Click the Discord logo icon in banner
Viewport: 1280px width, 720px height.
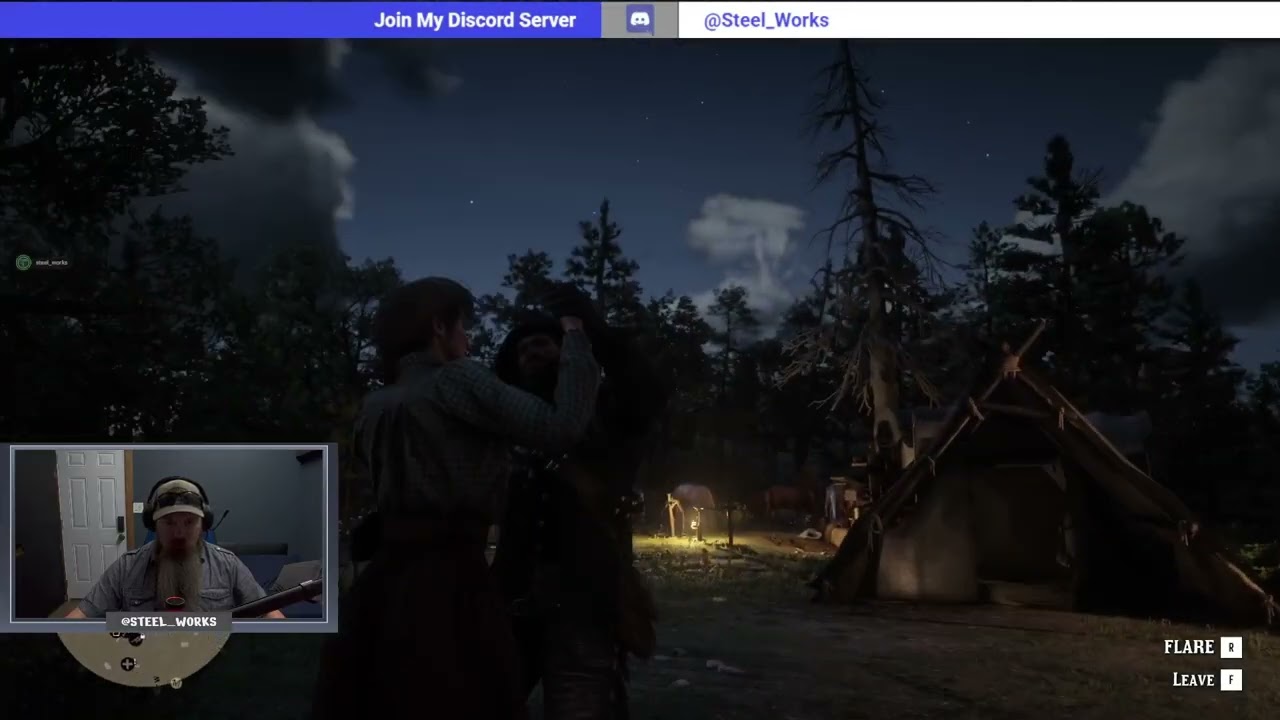(x=640, y=20)
